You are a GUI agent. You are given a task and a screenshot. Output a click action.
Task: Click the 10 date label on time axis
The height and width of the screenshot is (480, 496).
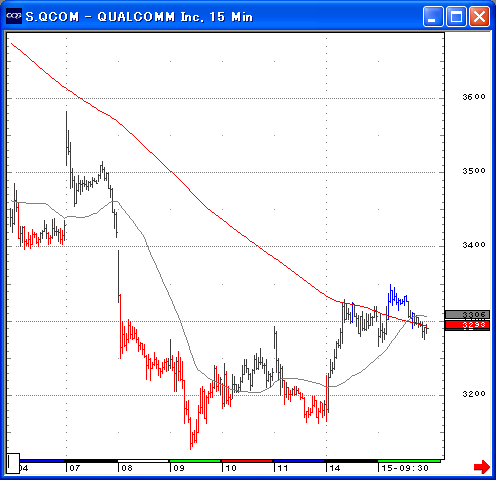231,468
